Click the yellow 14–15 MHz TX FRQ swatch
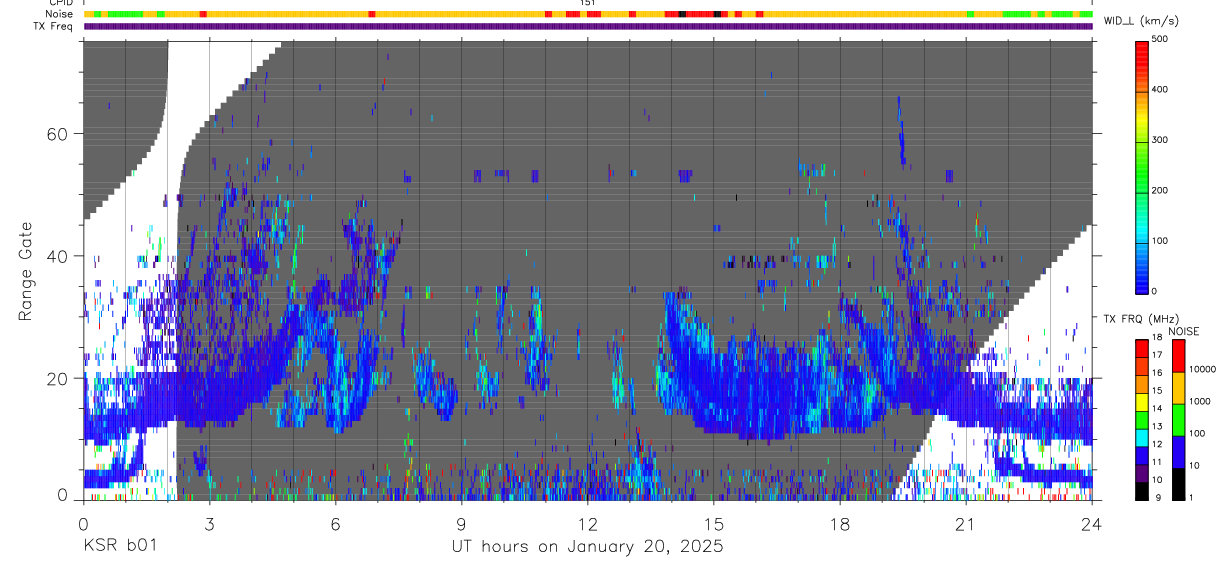The width and height of the screenshot is (1228, 567). (x=1142, y=400)
